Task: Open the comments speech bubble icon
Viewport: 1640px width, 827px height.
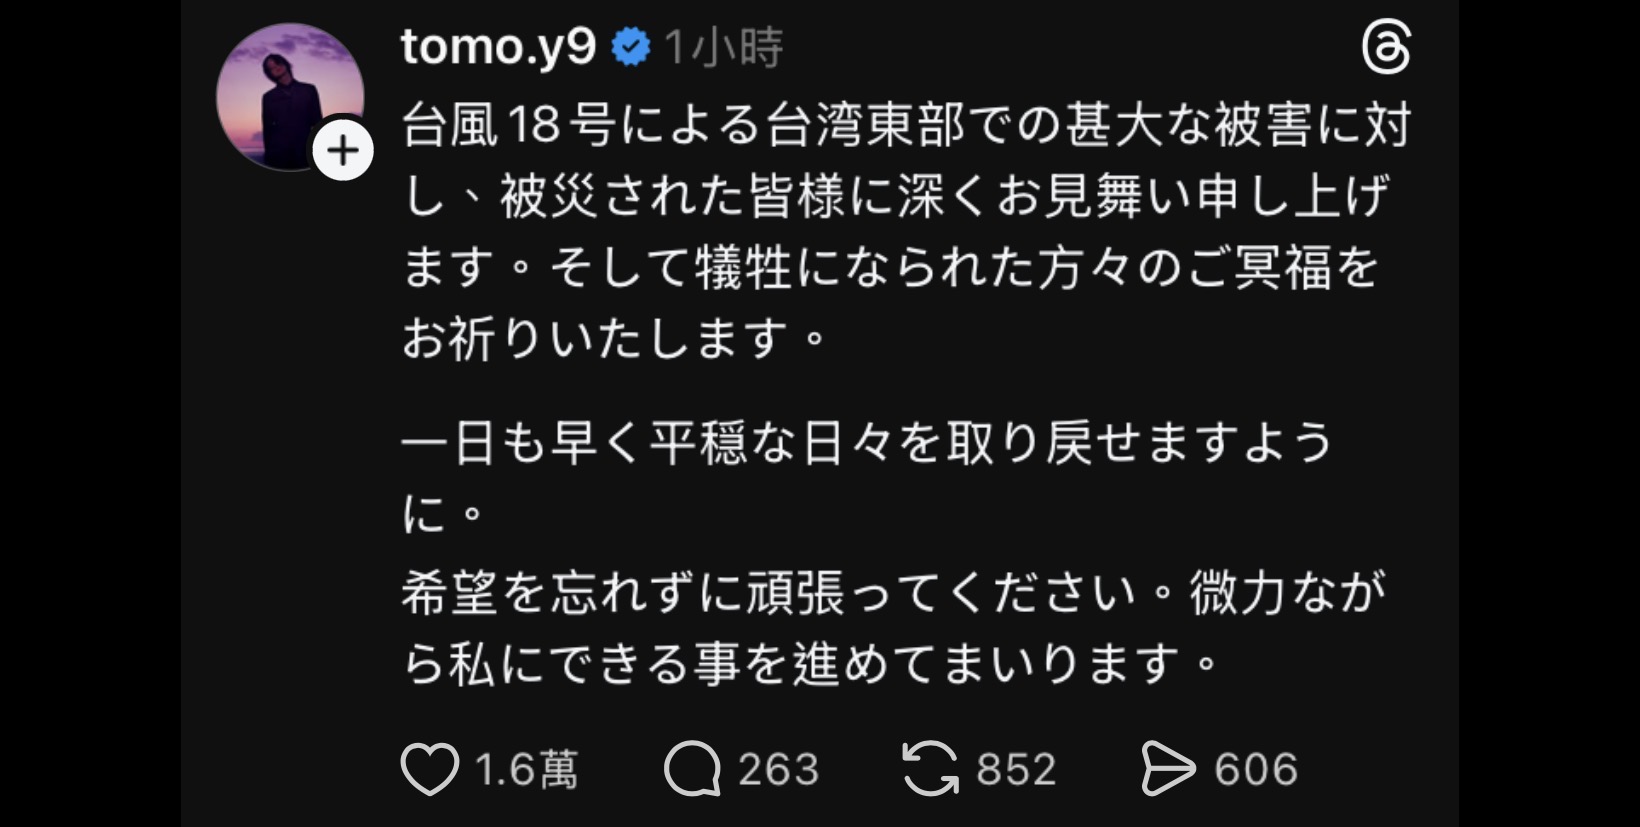Action: 692,769
